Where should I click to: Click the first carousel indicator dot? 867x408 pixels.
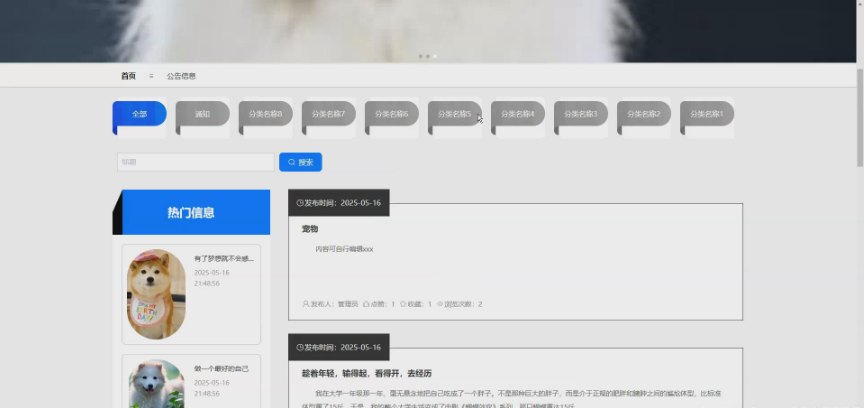pyautogui.click(x=421, y=56)
